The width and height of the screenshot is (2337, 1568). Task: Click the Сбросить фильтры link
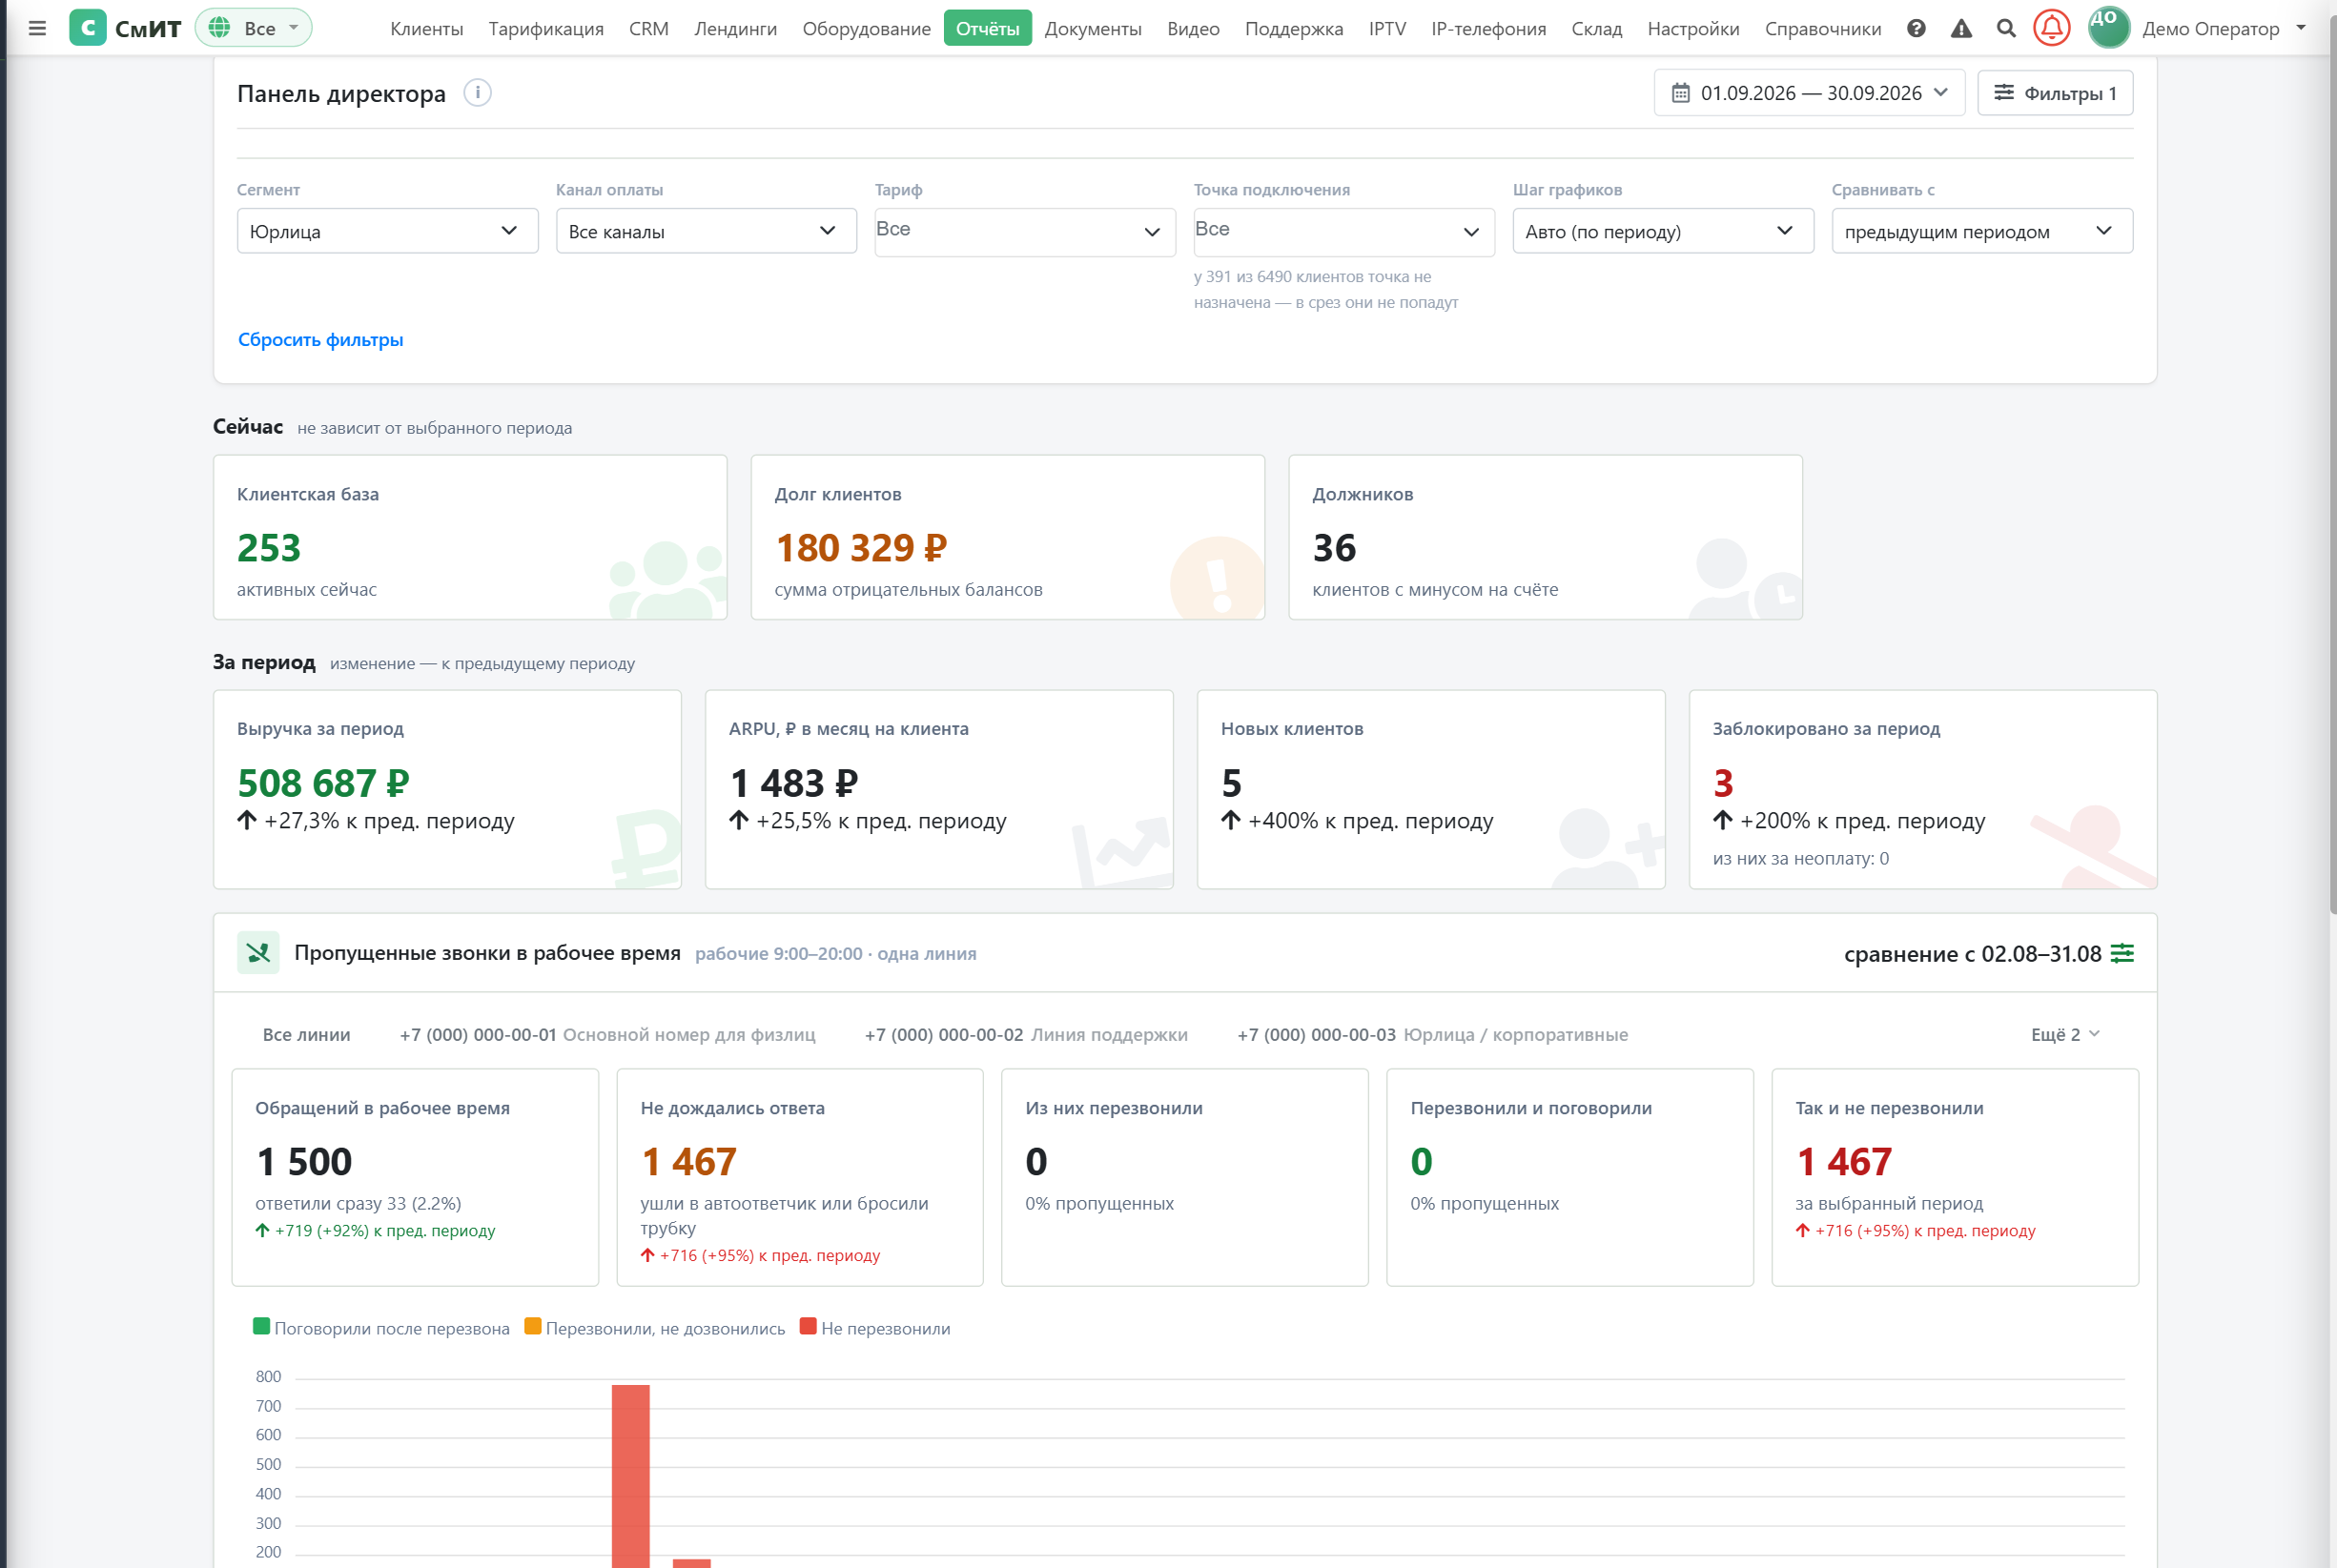tap(320, 340)
